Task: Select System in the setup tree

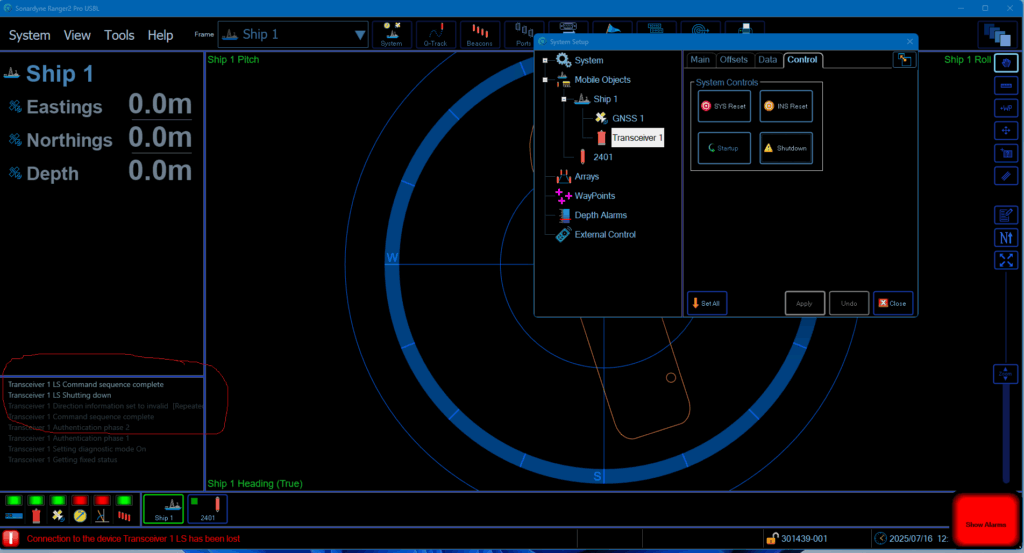Action: [x=588, y=60]
